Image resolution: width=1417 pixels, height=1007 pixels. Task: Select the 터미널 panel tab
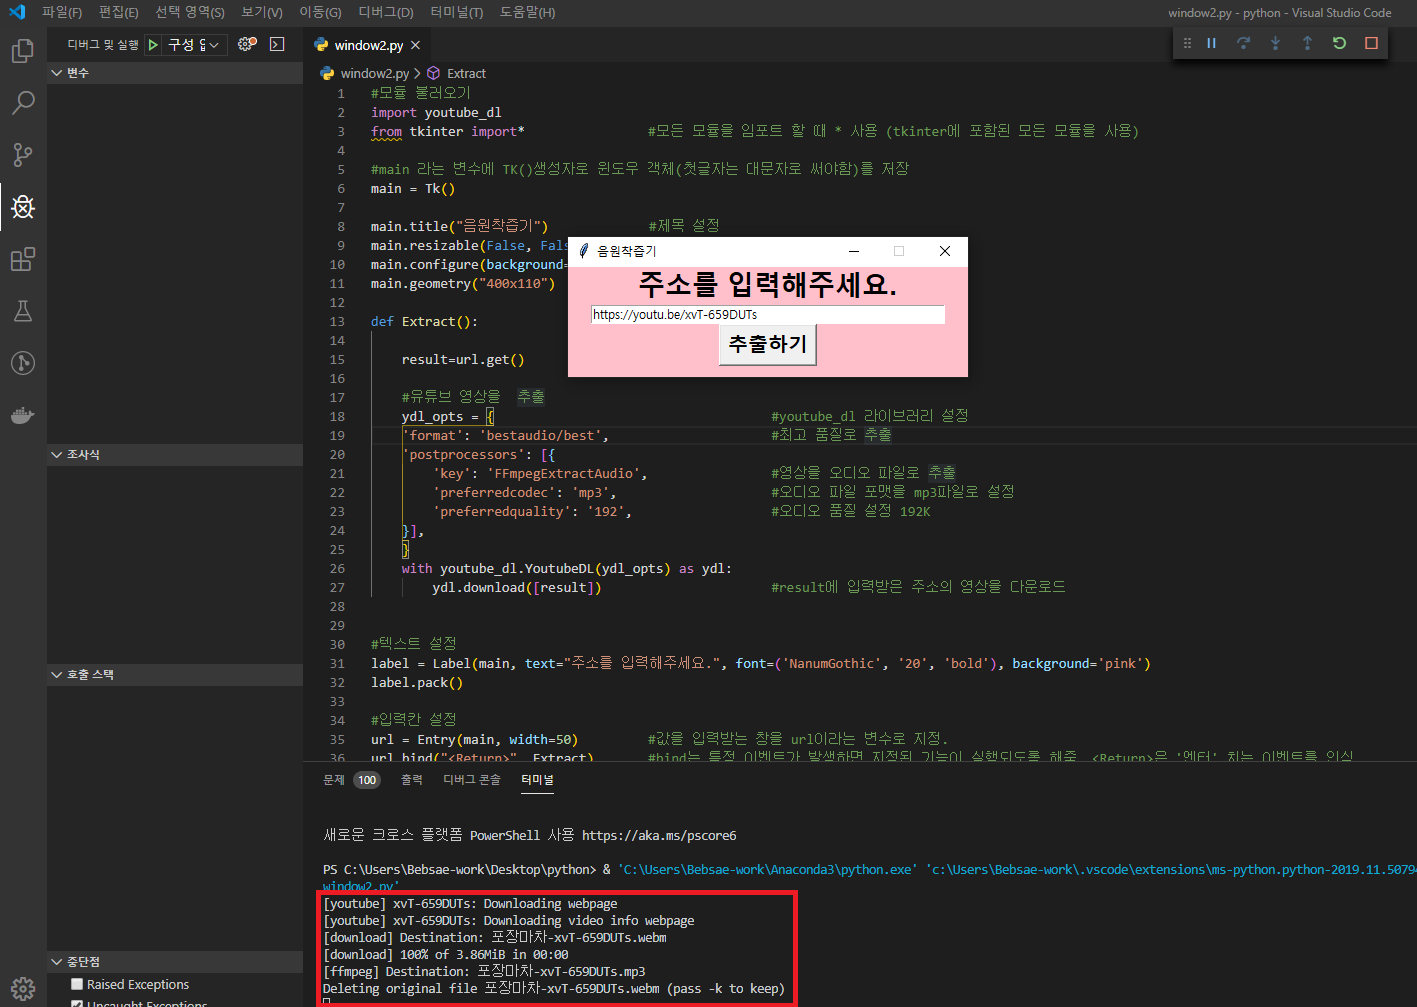click(x=537, y=780)
